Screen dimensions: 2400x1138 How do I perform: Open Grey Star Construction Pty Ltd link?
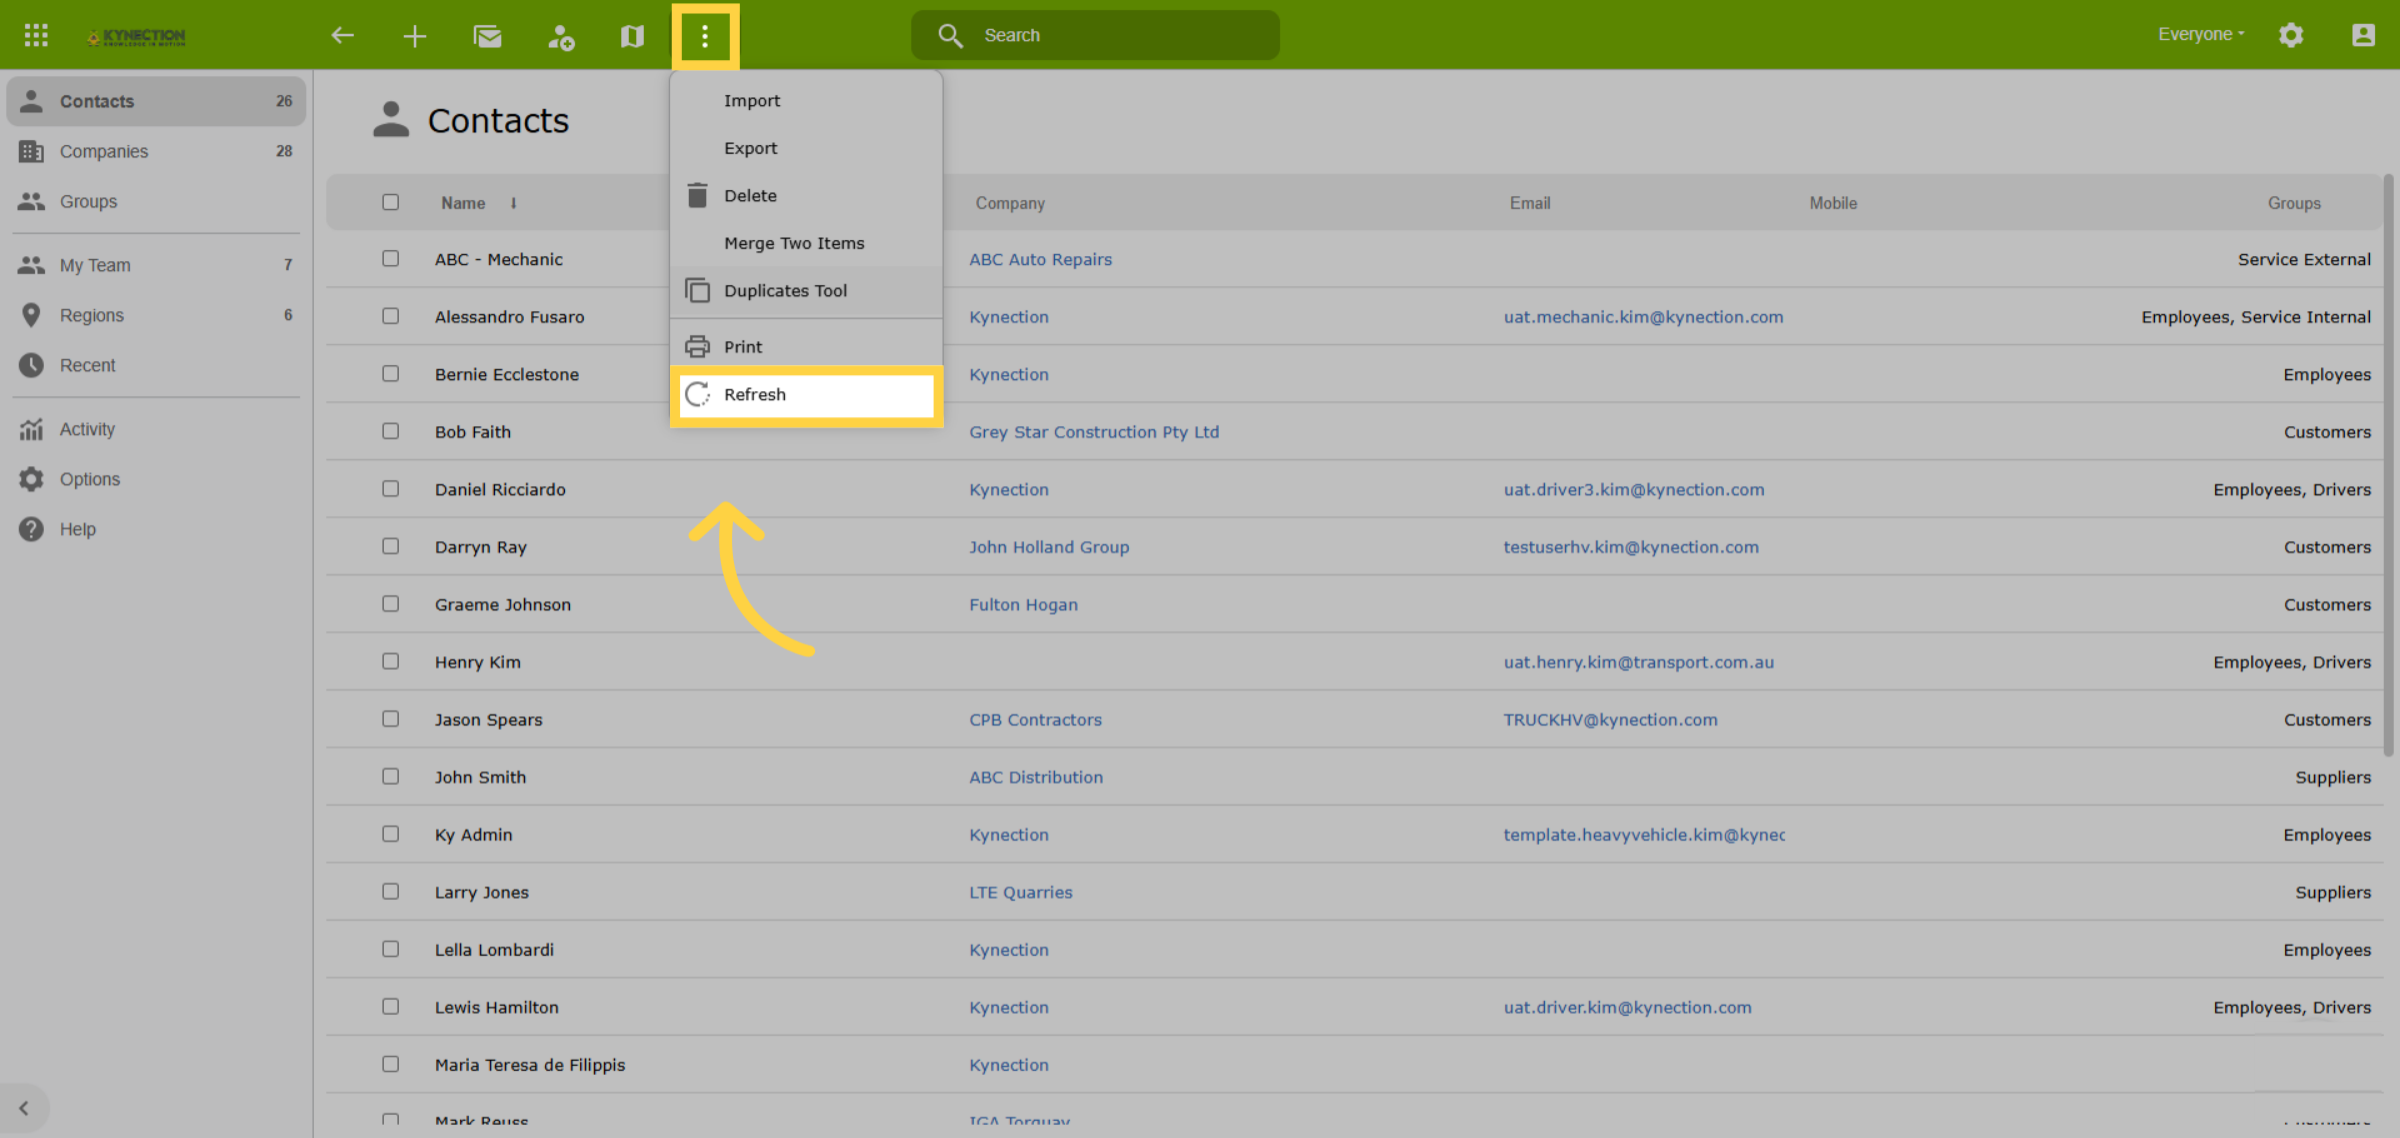click(1094, 432)
